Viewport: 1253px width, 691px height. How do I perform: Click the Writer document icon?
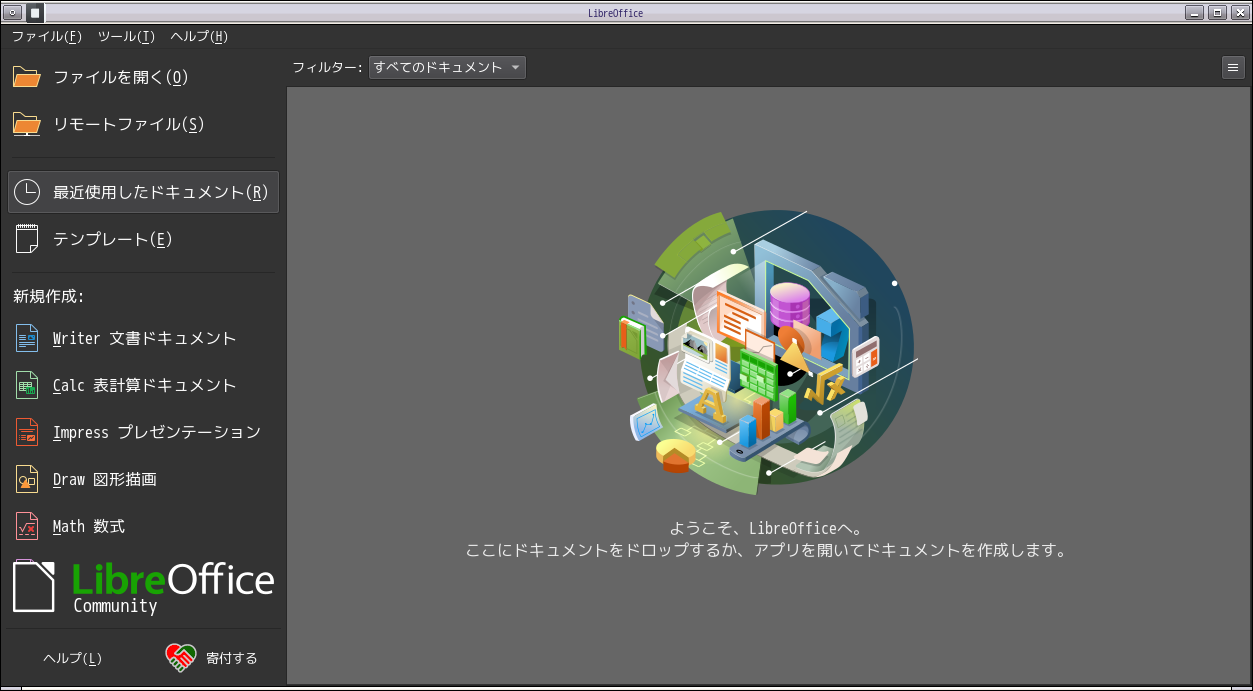point(27,338)
